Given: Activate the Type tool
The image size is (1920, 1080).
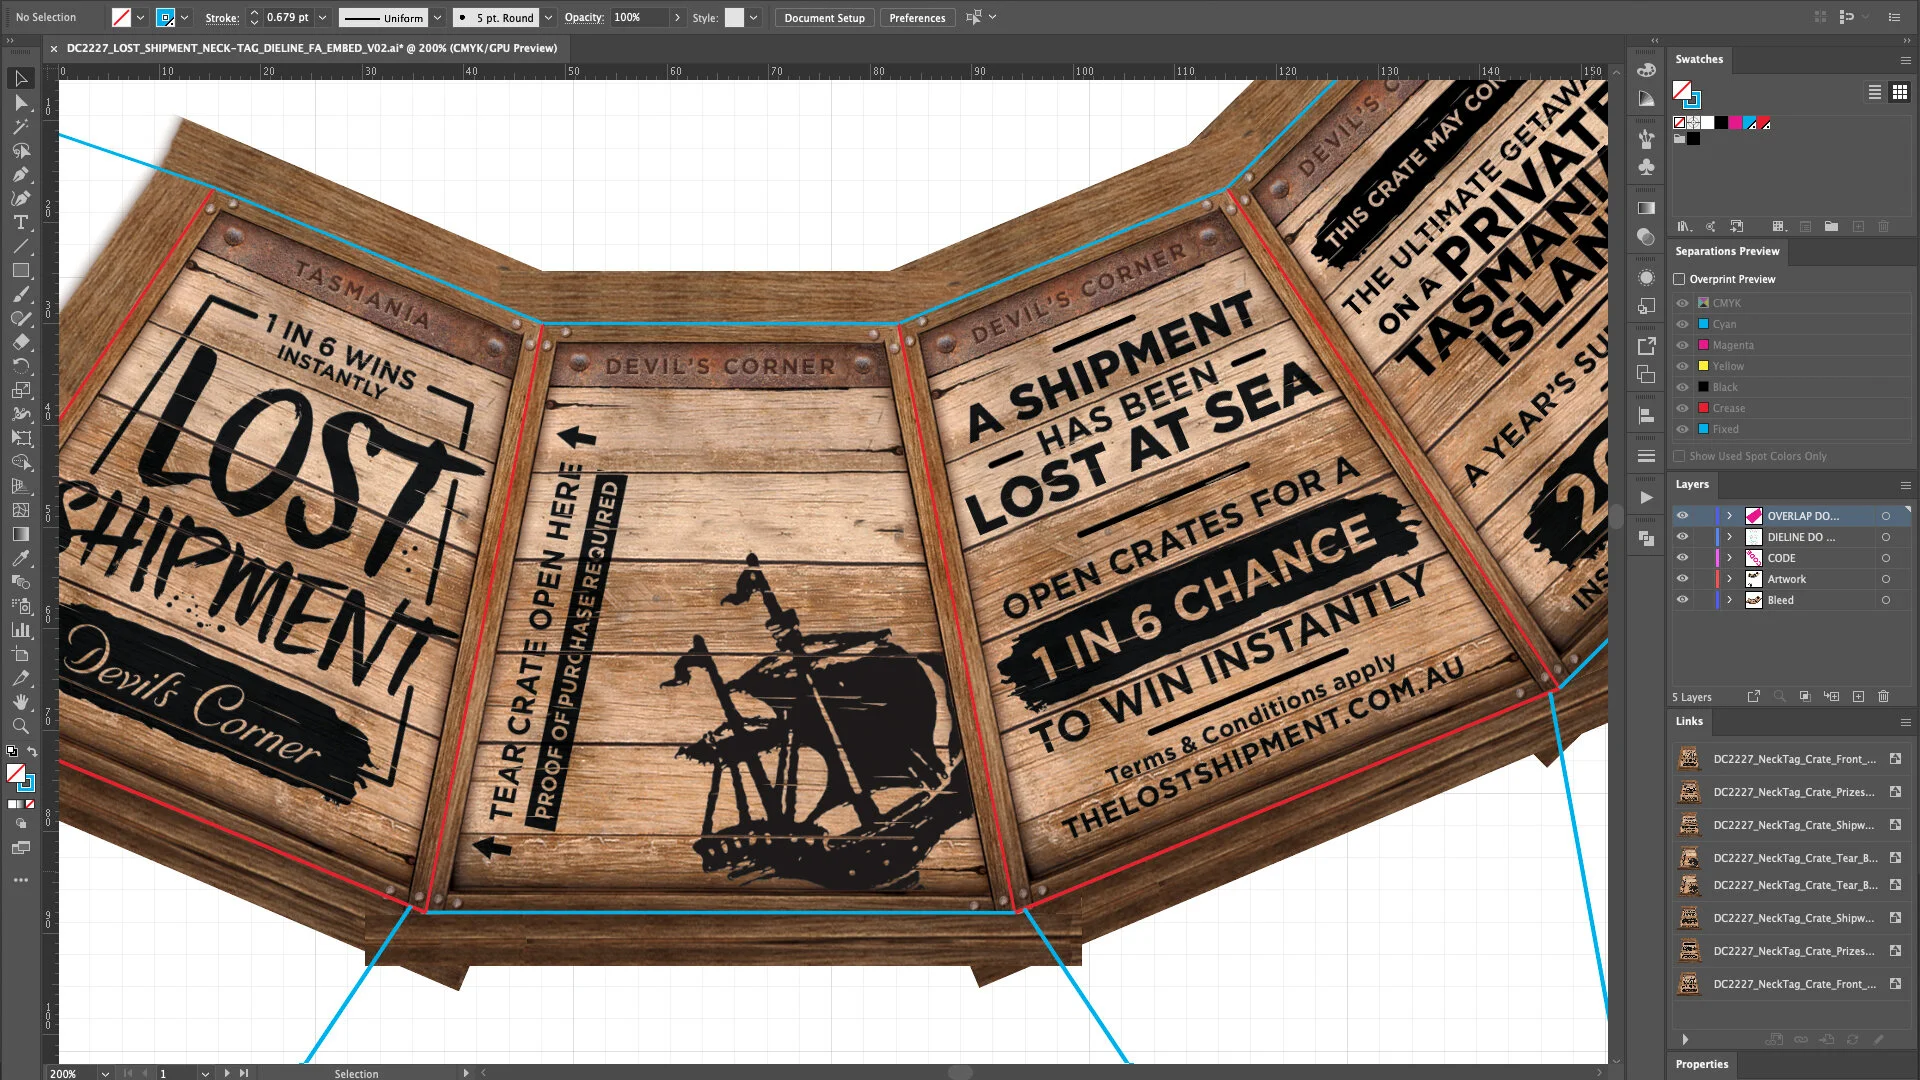Looking at the screenshot, I should pyautogui.click(x=21, y=223).
